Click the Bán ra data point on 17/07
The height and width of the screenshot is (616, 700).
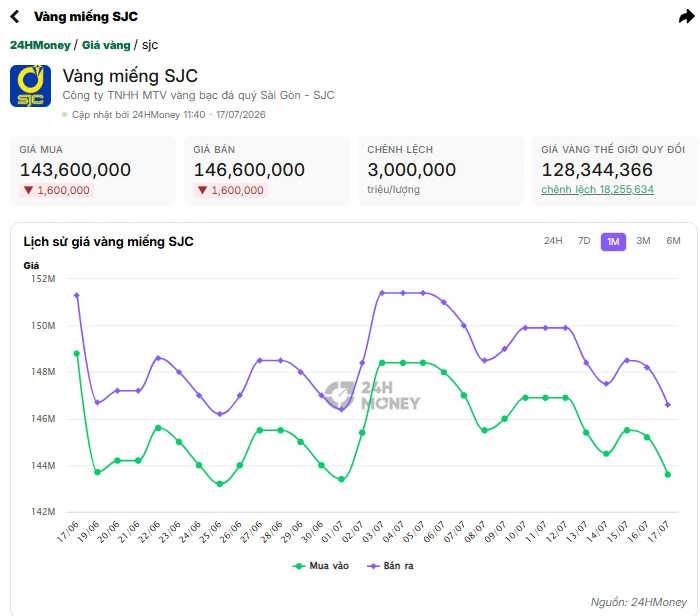coord(668,405)
